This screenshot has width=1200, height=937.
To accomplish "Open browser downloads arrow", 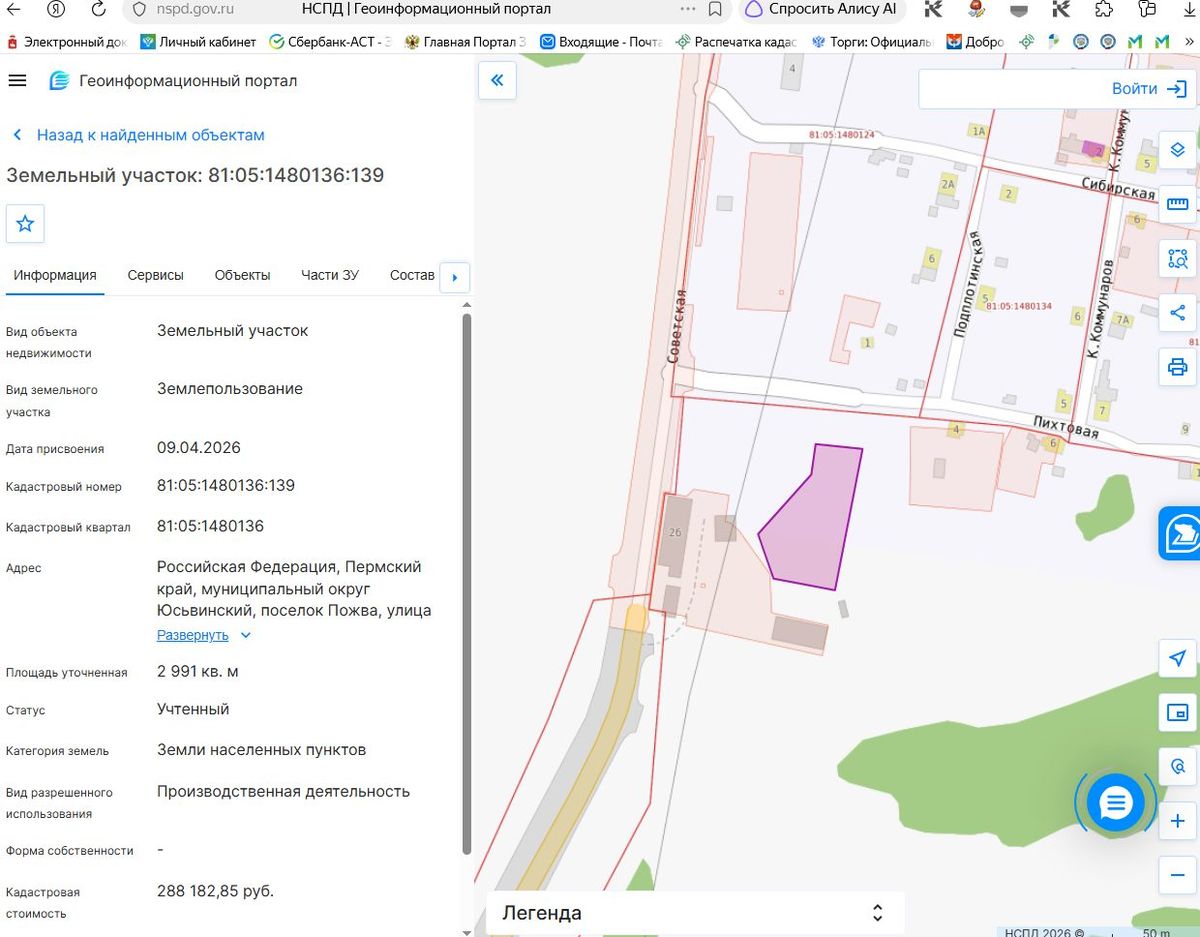I will pyautogui.click(x=1188, y=9).
